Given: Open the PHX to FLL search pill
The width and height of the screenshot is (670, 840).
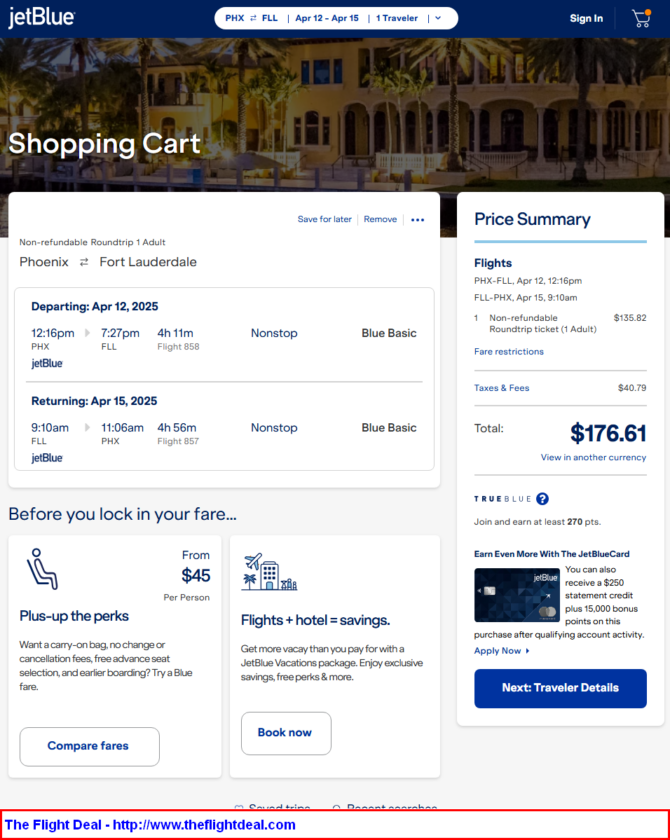Looking at the screenshot, I should pos(336,18).
